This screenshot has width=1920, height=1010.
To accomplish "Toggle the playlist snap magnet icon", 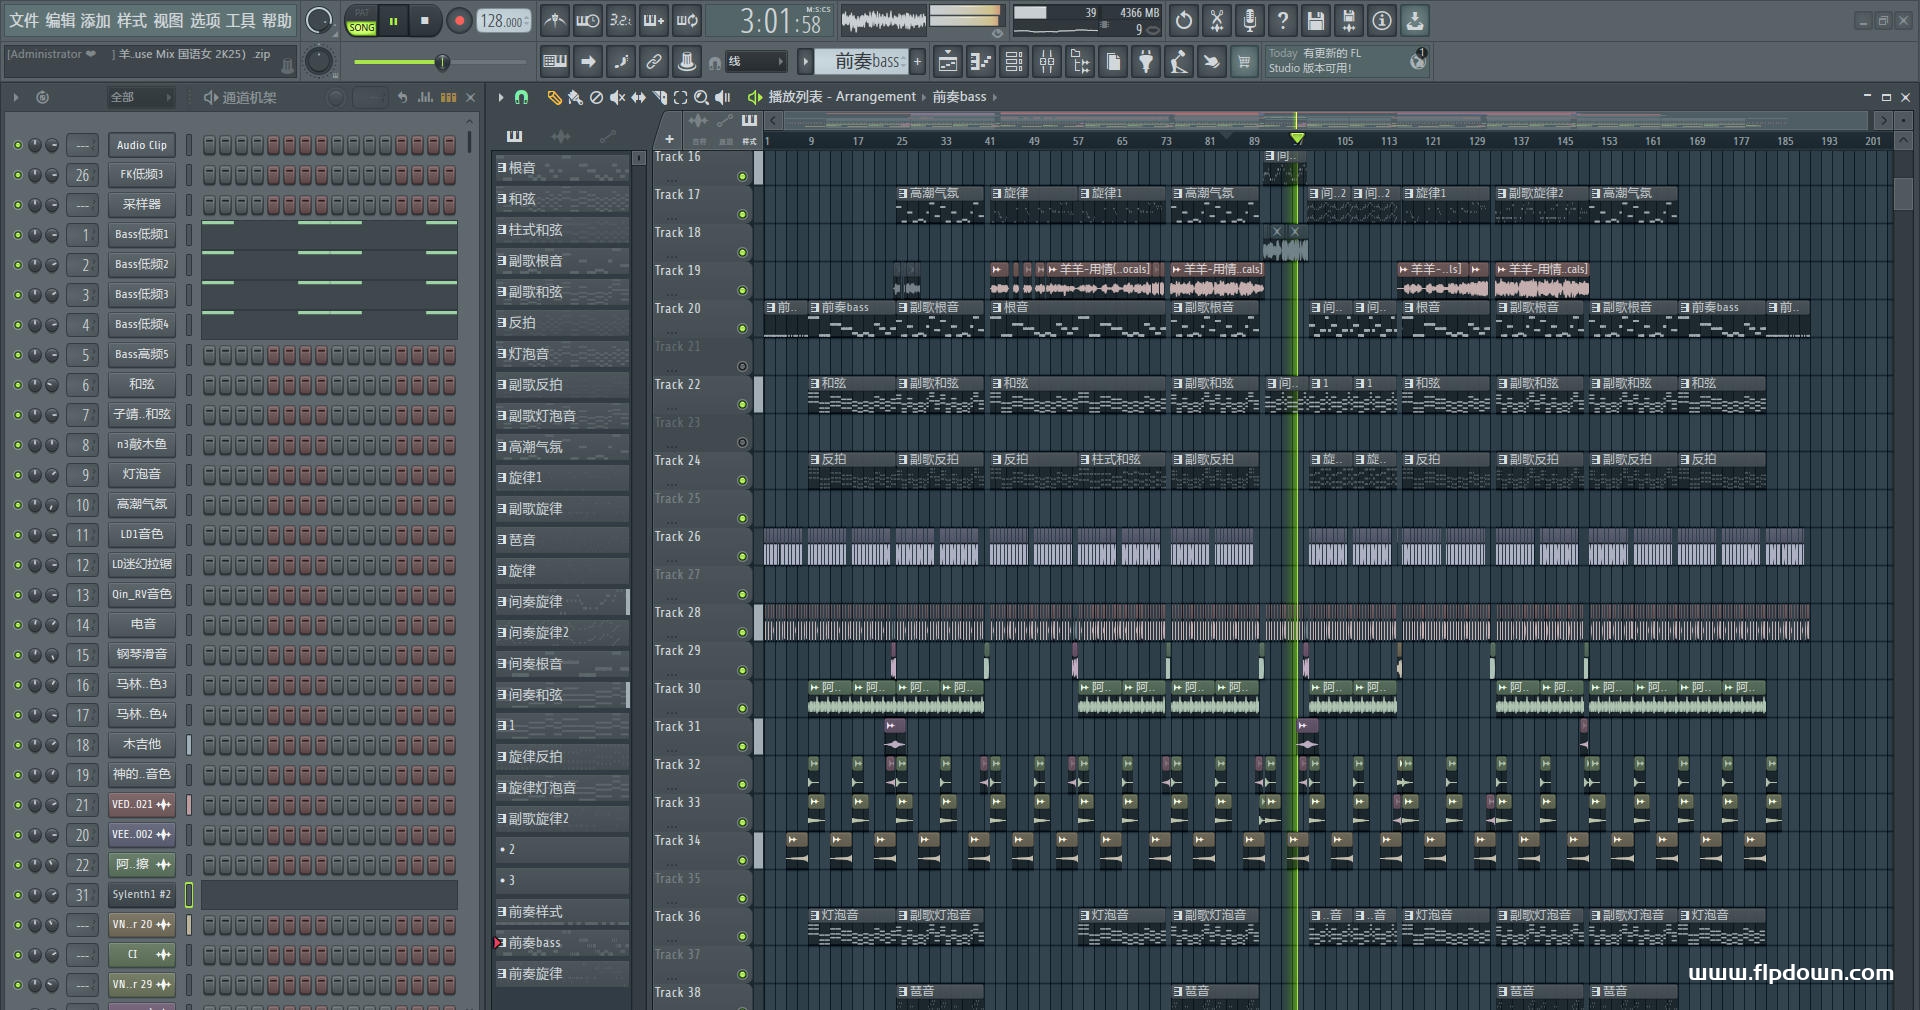I will point(521,97).
